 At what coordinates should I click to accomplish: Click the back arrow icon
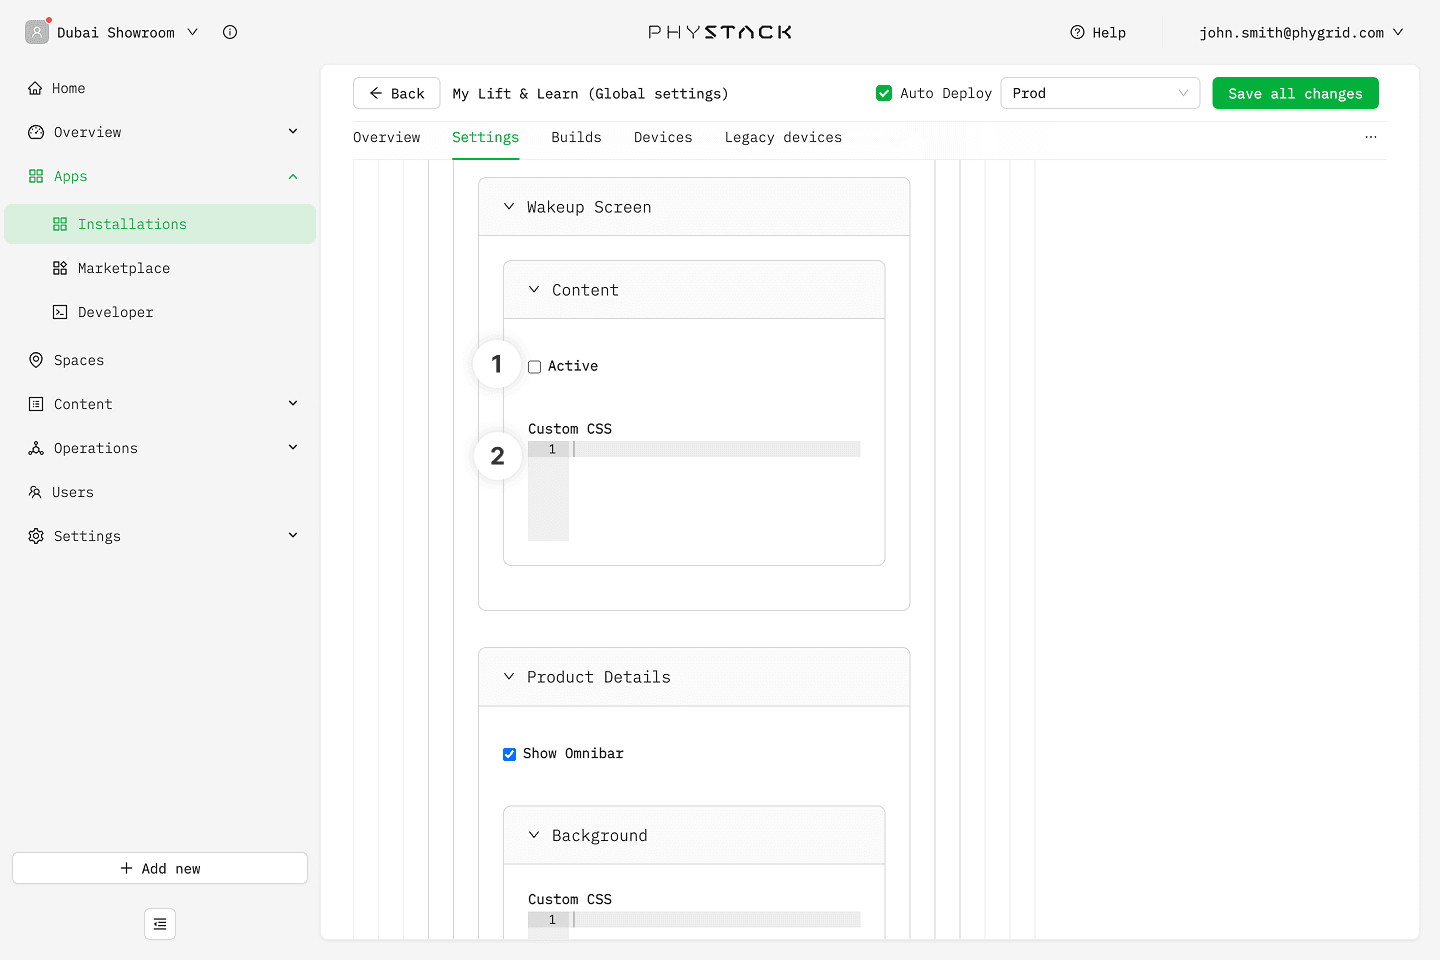[376, 93]
